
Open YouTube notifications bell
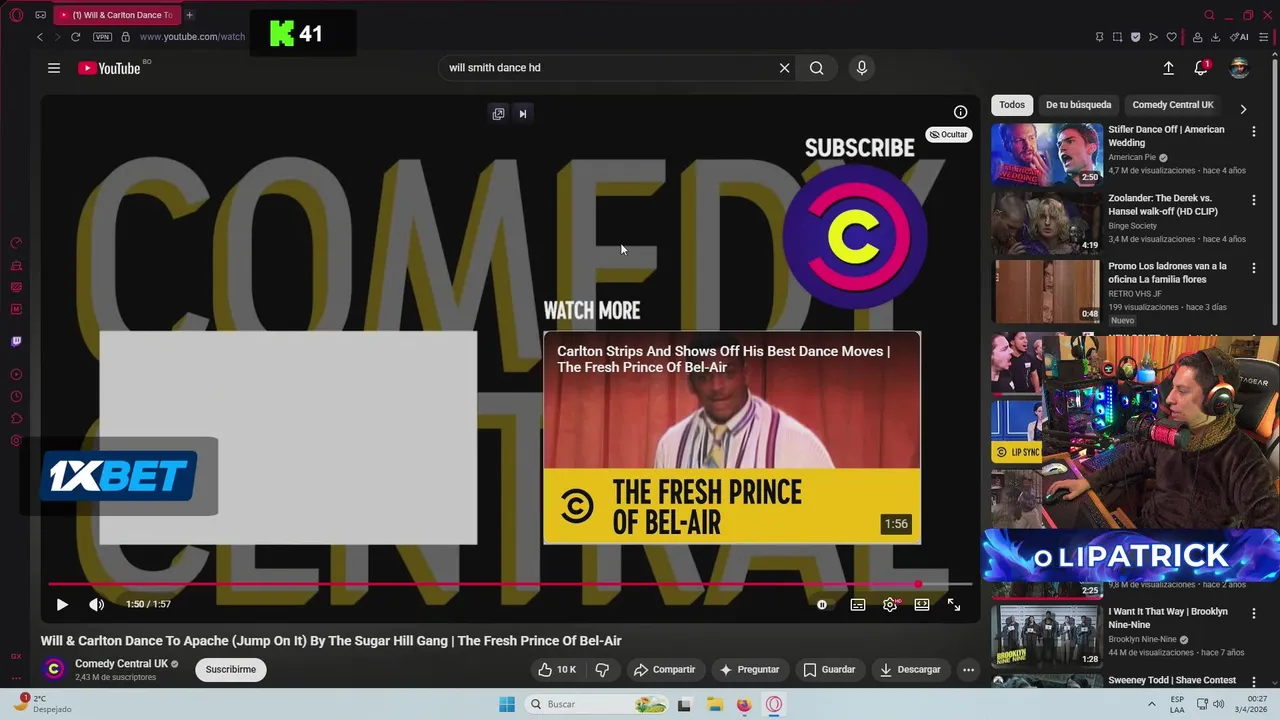point(1201,68)
